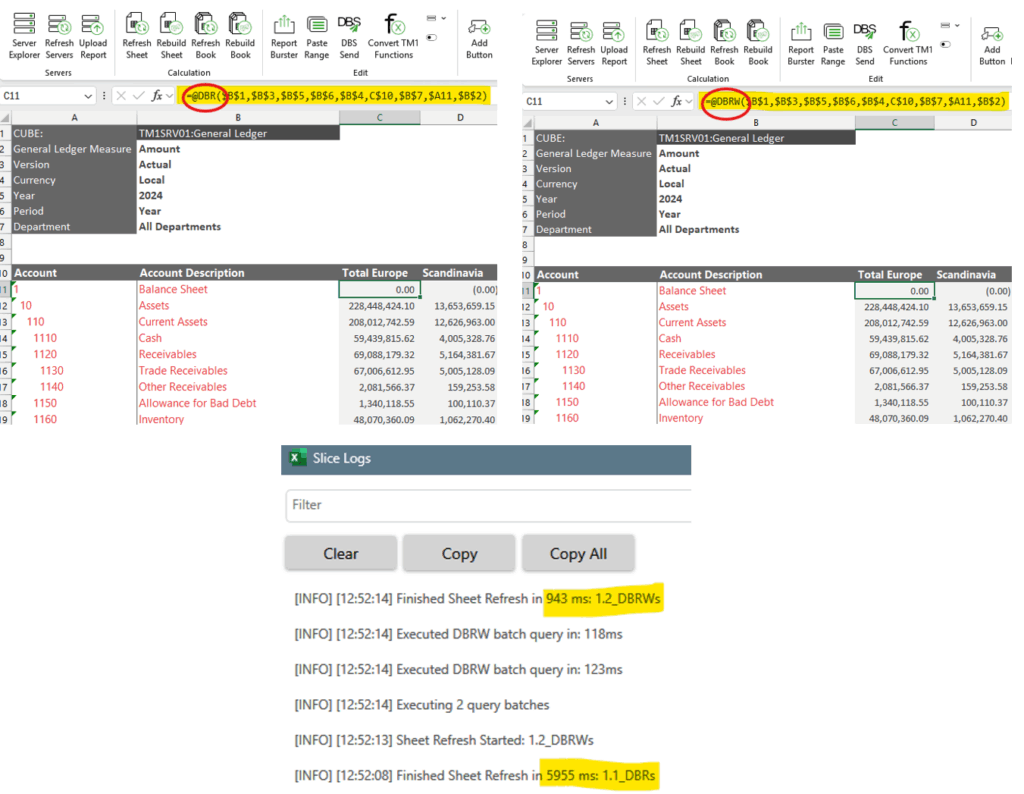Viewport: 1024px width, 794px height.
Task: Click Refresh Servers in the DBR formula window
Action: click(x=59, y=37)
